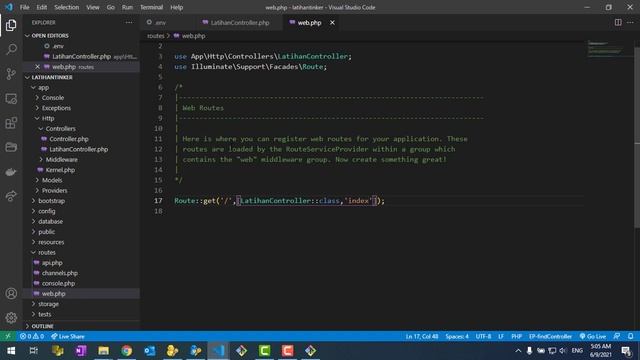This screenshot has height=360, width=640.
Task: Split the editor to the right
Action: pyautogui.click(x=618, y=22)
